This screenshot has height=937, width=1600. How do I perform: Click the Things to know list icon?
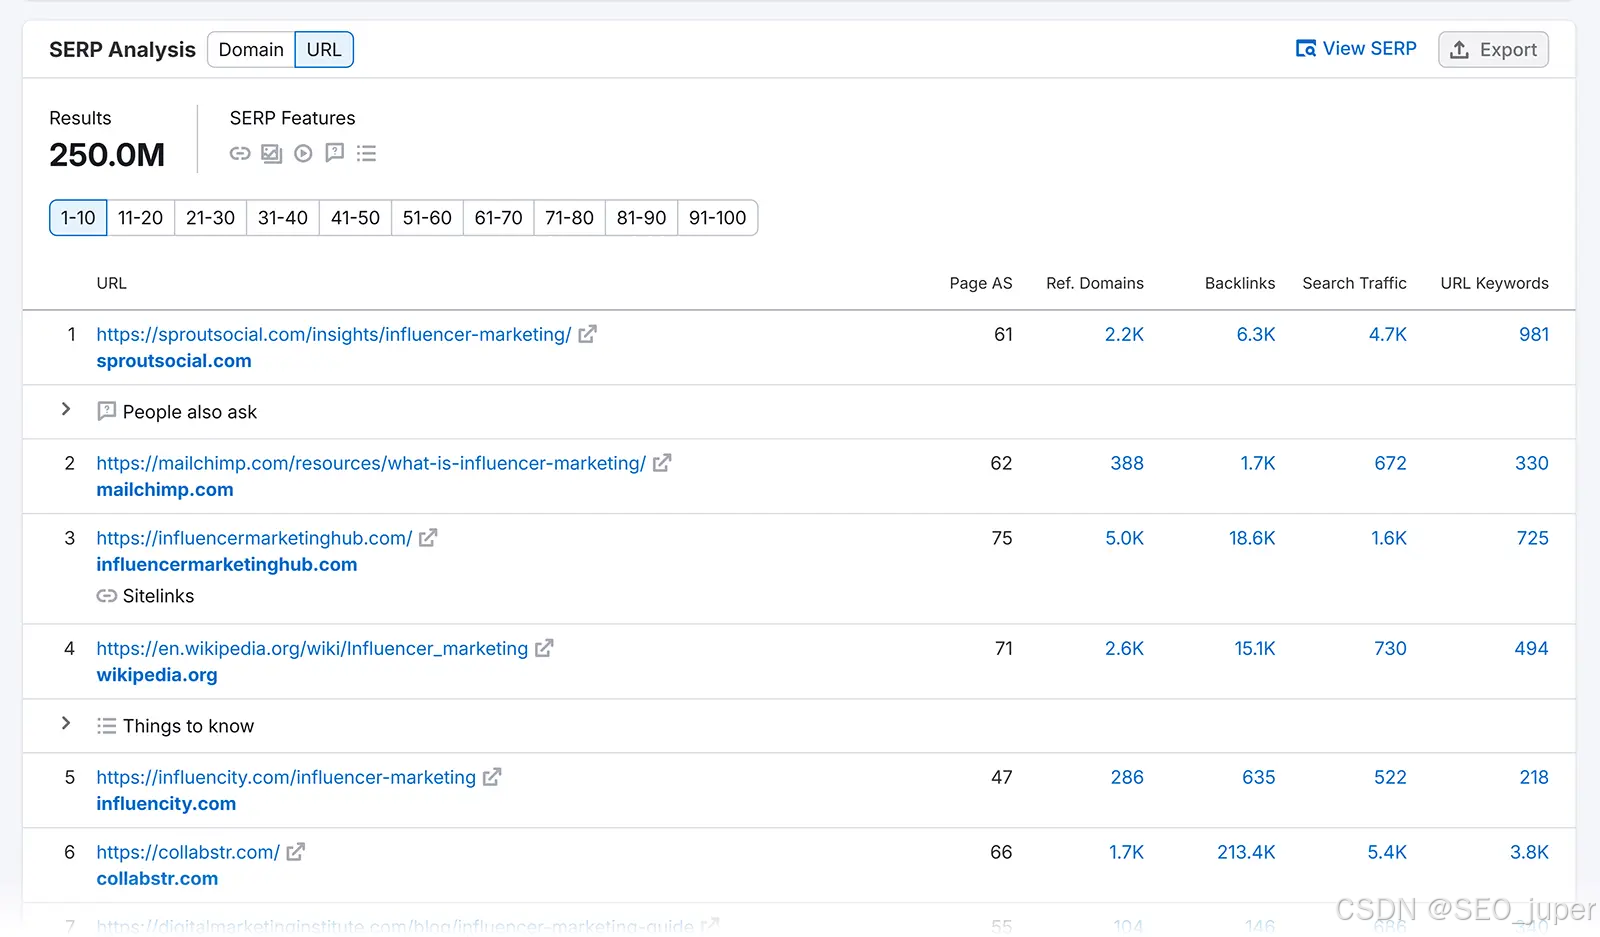[x=106, y=726]
